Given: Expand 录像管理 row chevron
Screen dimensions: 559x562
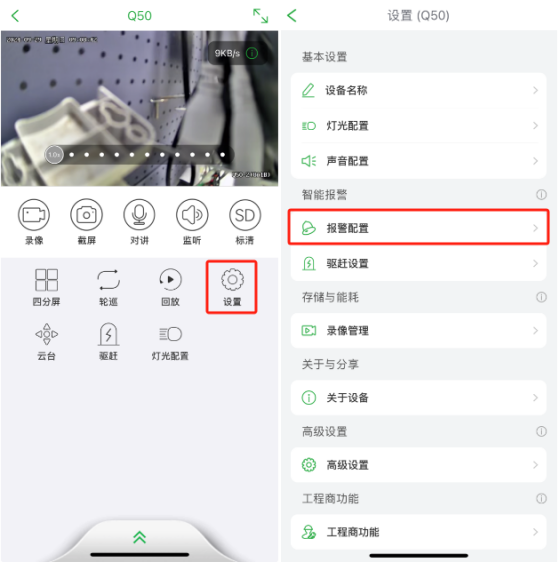Looking at the screenshot, I should point(535,330).
